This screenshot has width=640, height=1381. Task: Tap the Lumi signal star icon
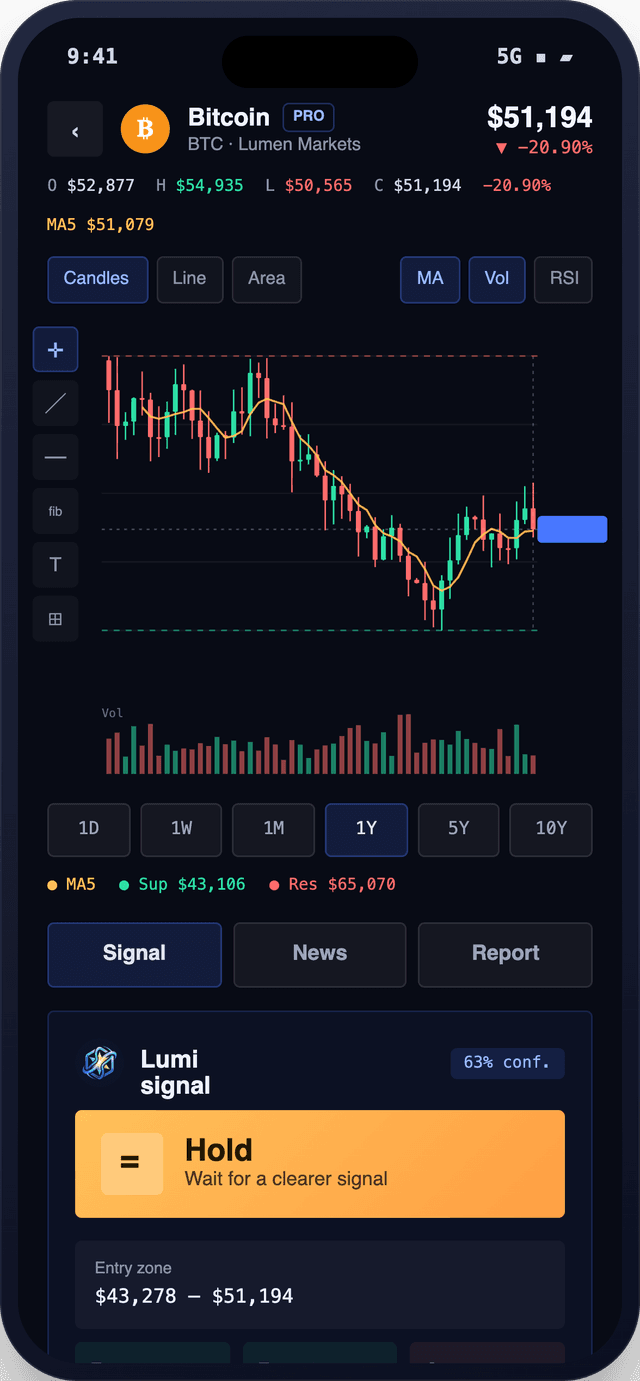[99, 1064]
